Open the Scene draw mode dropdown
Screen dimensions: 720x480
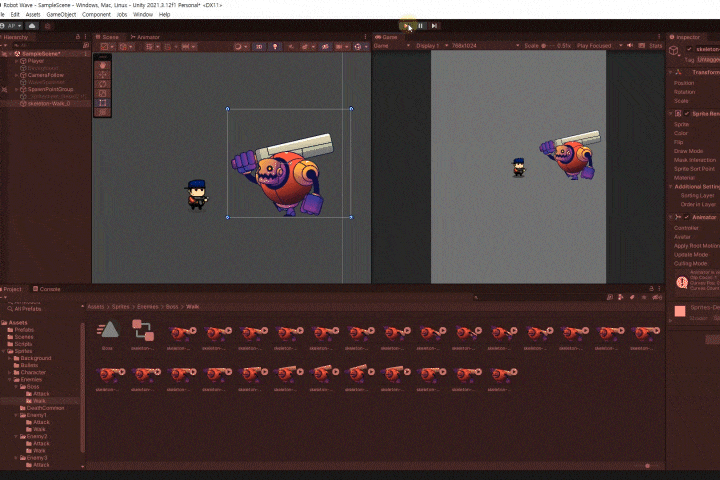(x=240, y=46)
